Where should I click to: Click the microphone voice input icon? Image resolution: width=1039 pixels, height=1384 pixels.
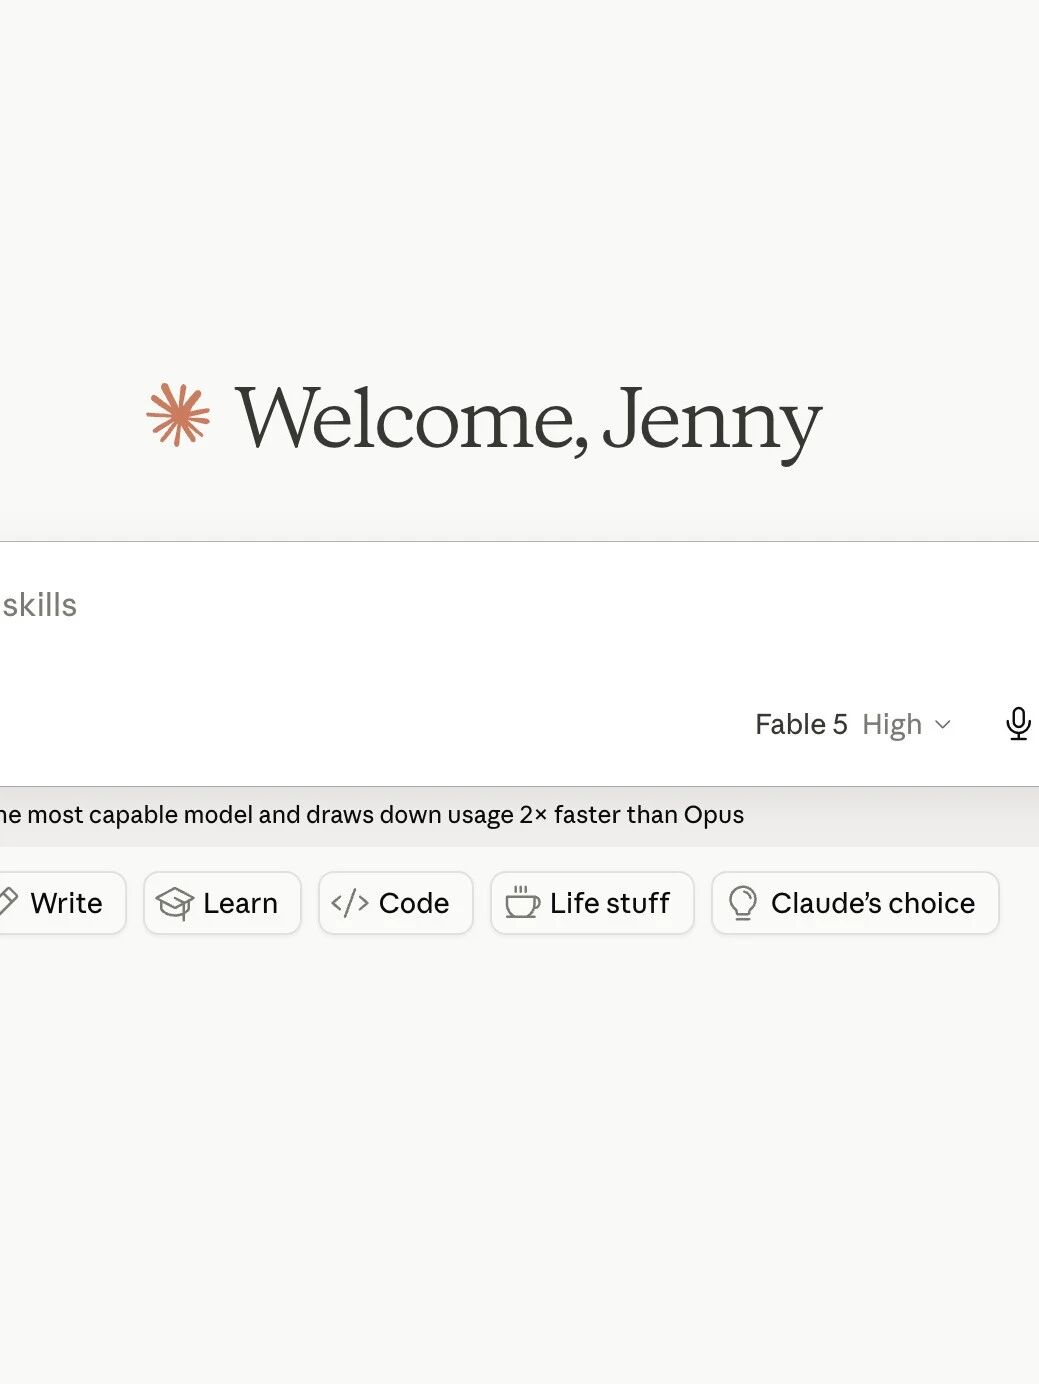pyautogui.click(x=1018, y=723)
